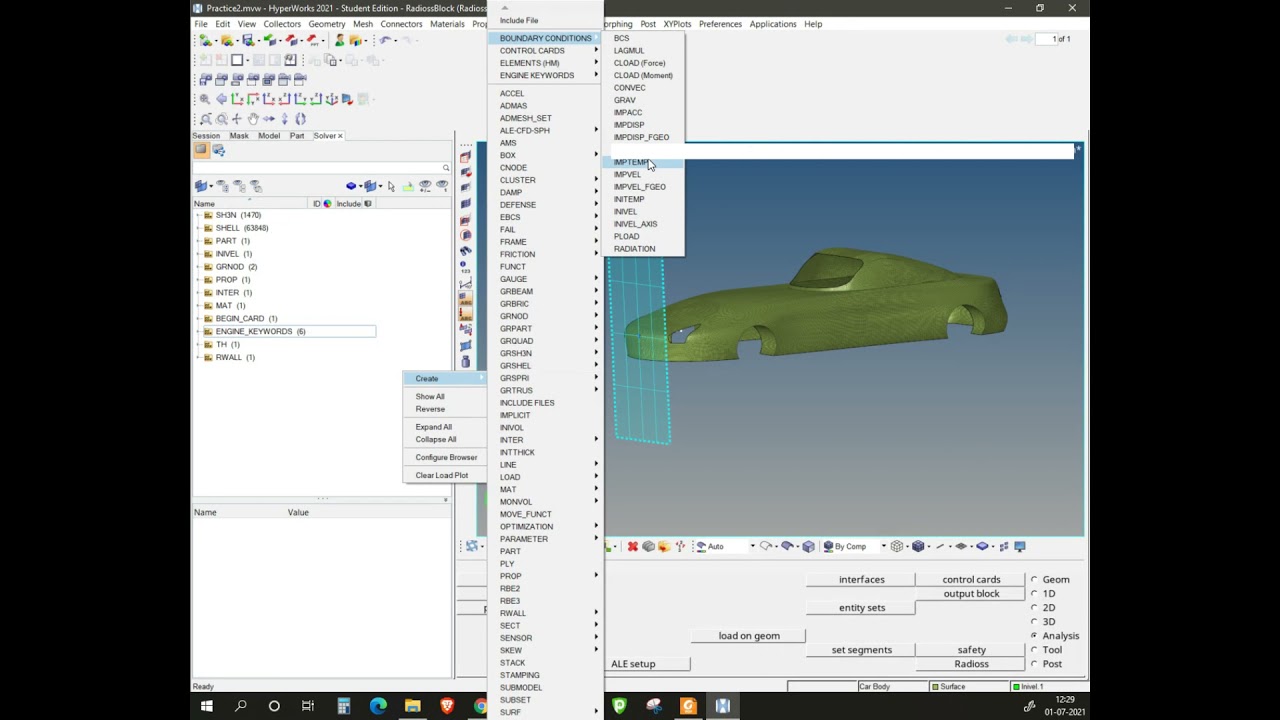Click the monitor icon on display toolbar

click(1020, 546)
